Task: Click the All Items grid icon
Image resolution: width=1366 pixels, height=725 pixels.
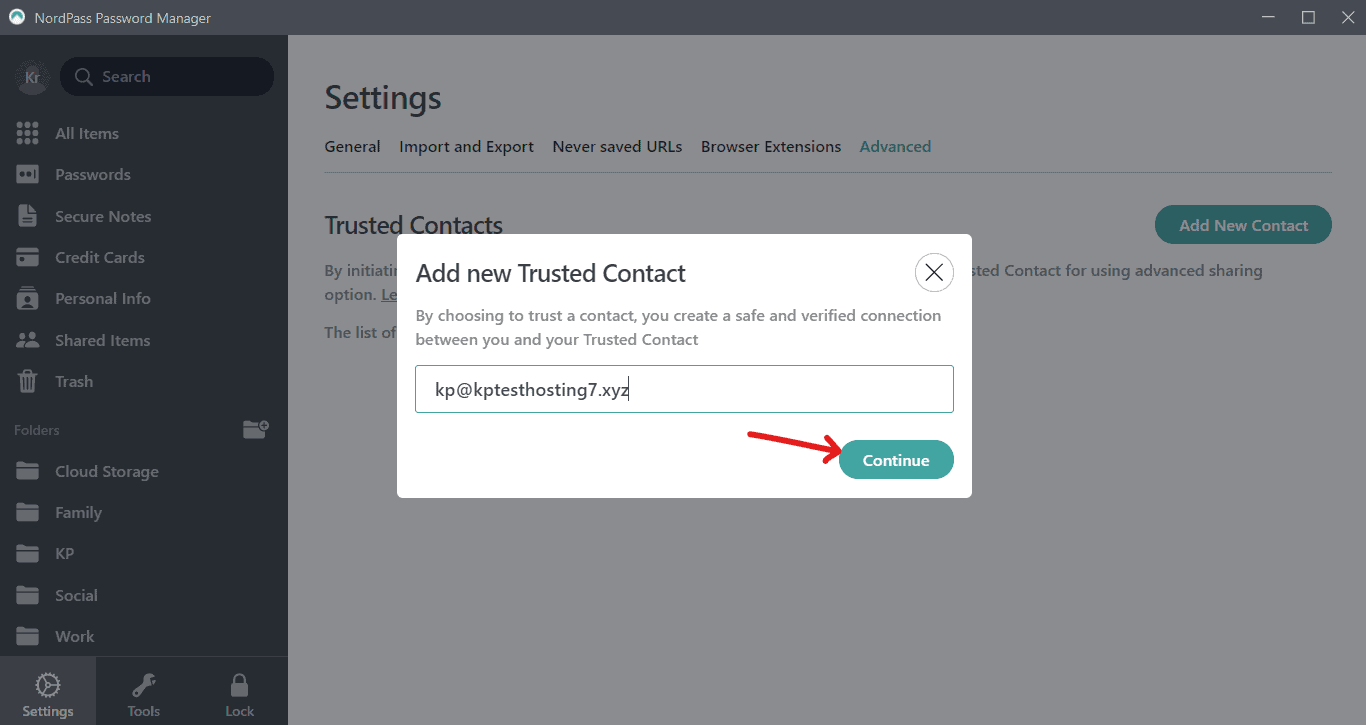Action: pyautogui.click(x=27, y=133)
